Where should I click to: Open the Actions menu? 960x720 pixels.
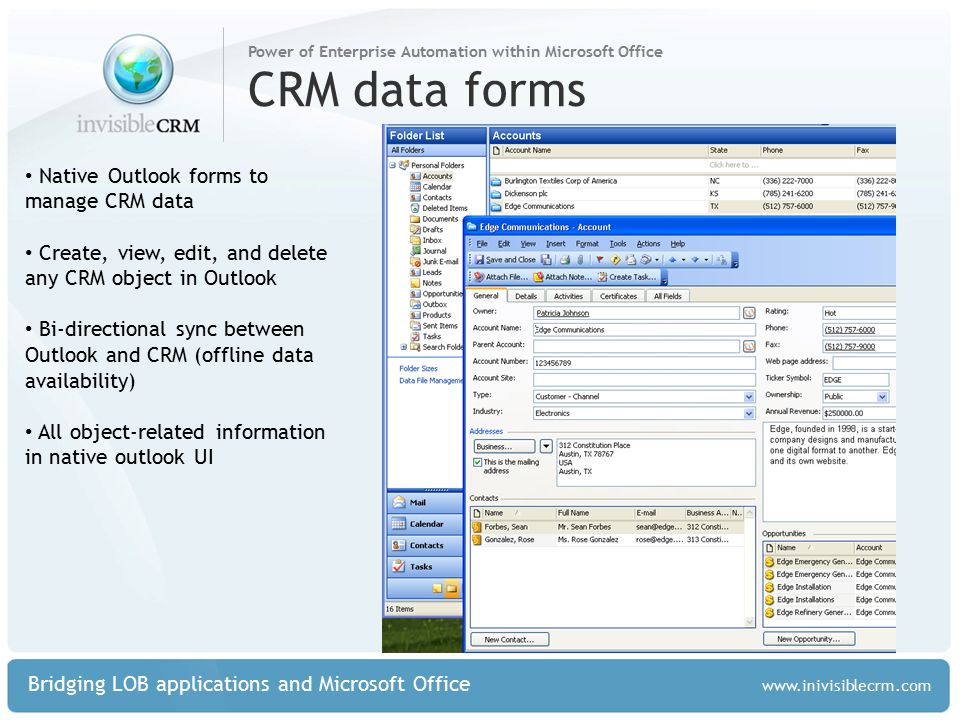[x=648, y=244]
